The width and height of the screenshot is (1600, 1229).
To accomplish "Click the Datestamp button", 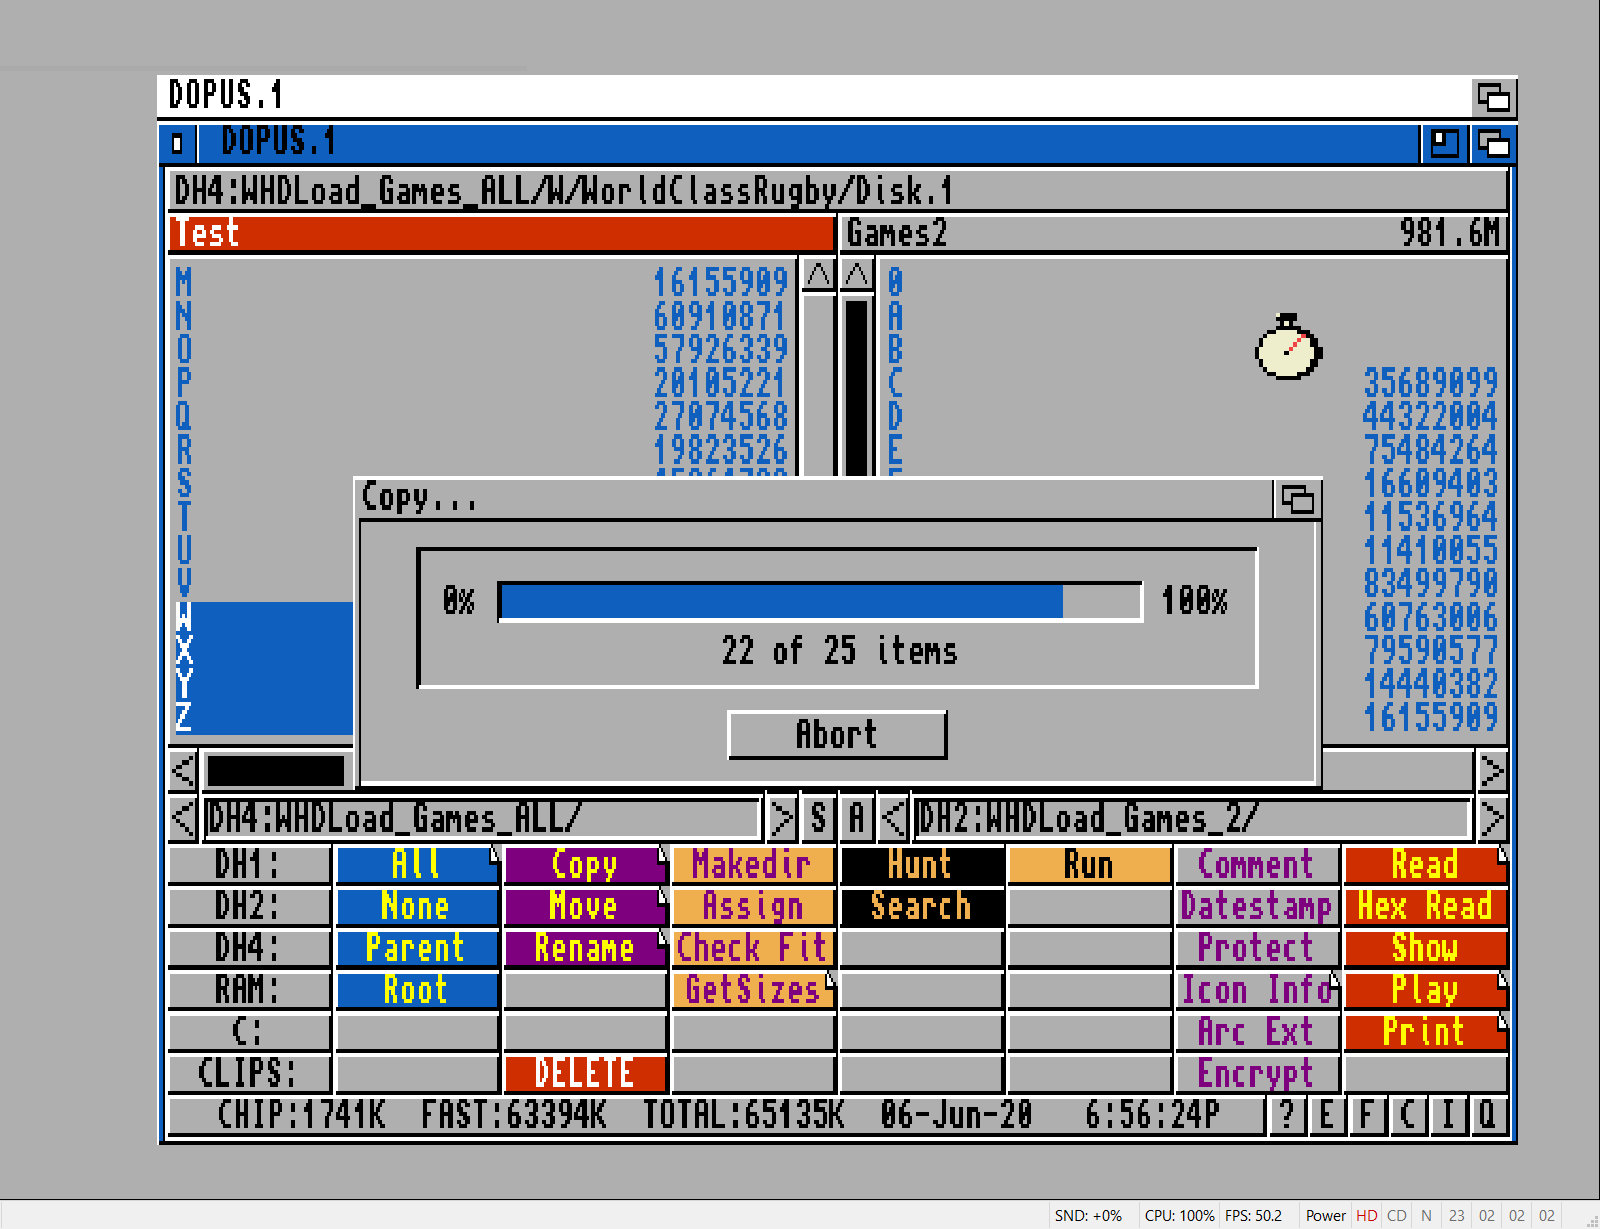I will [1257, 906].
